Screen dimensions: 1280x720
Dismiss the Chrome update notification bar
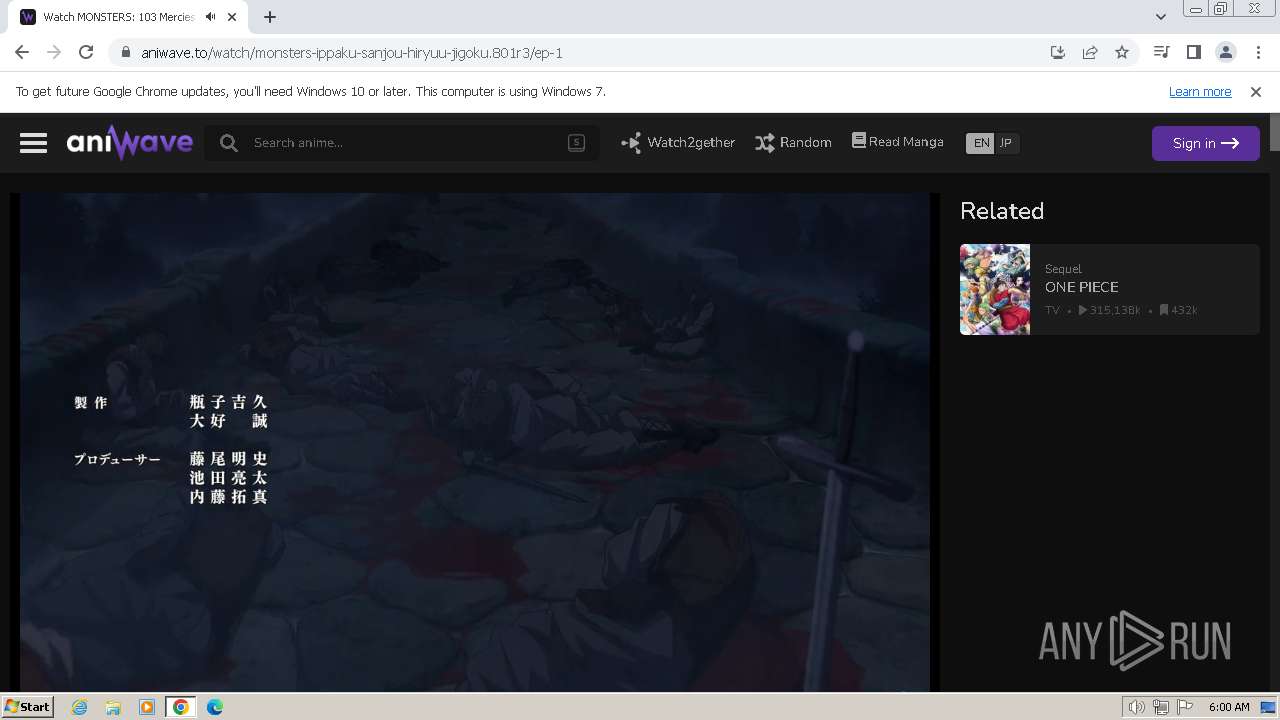click(x=1256, y=91)
